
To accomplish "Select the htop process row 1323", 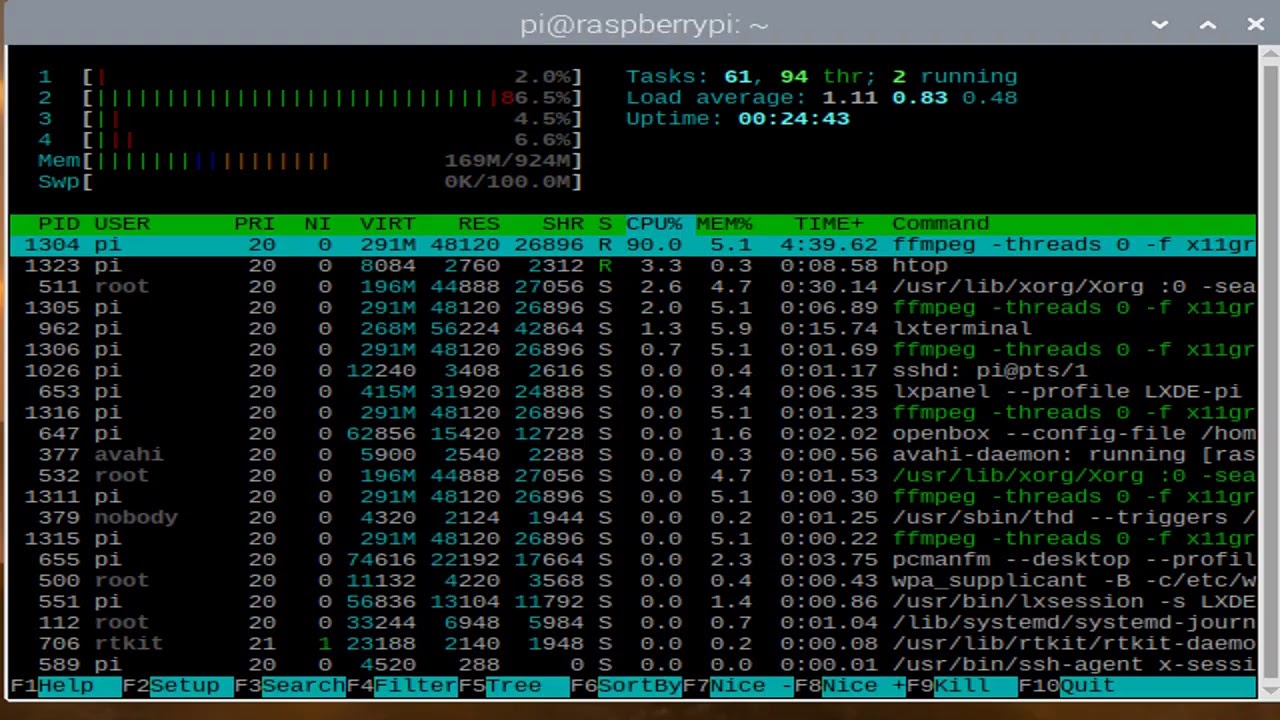I will coord(633,266).
